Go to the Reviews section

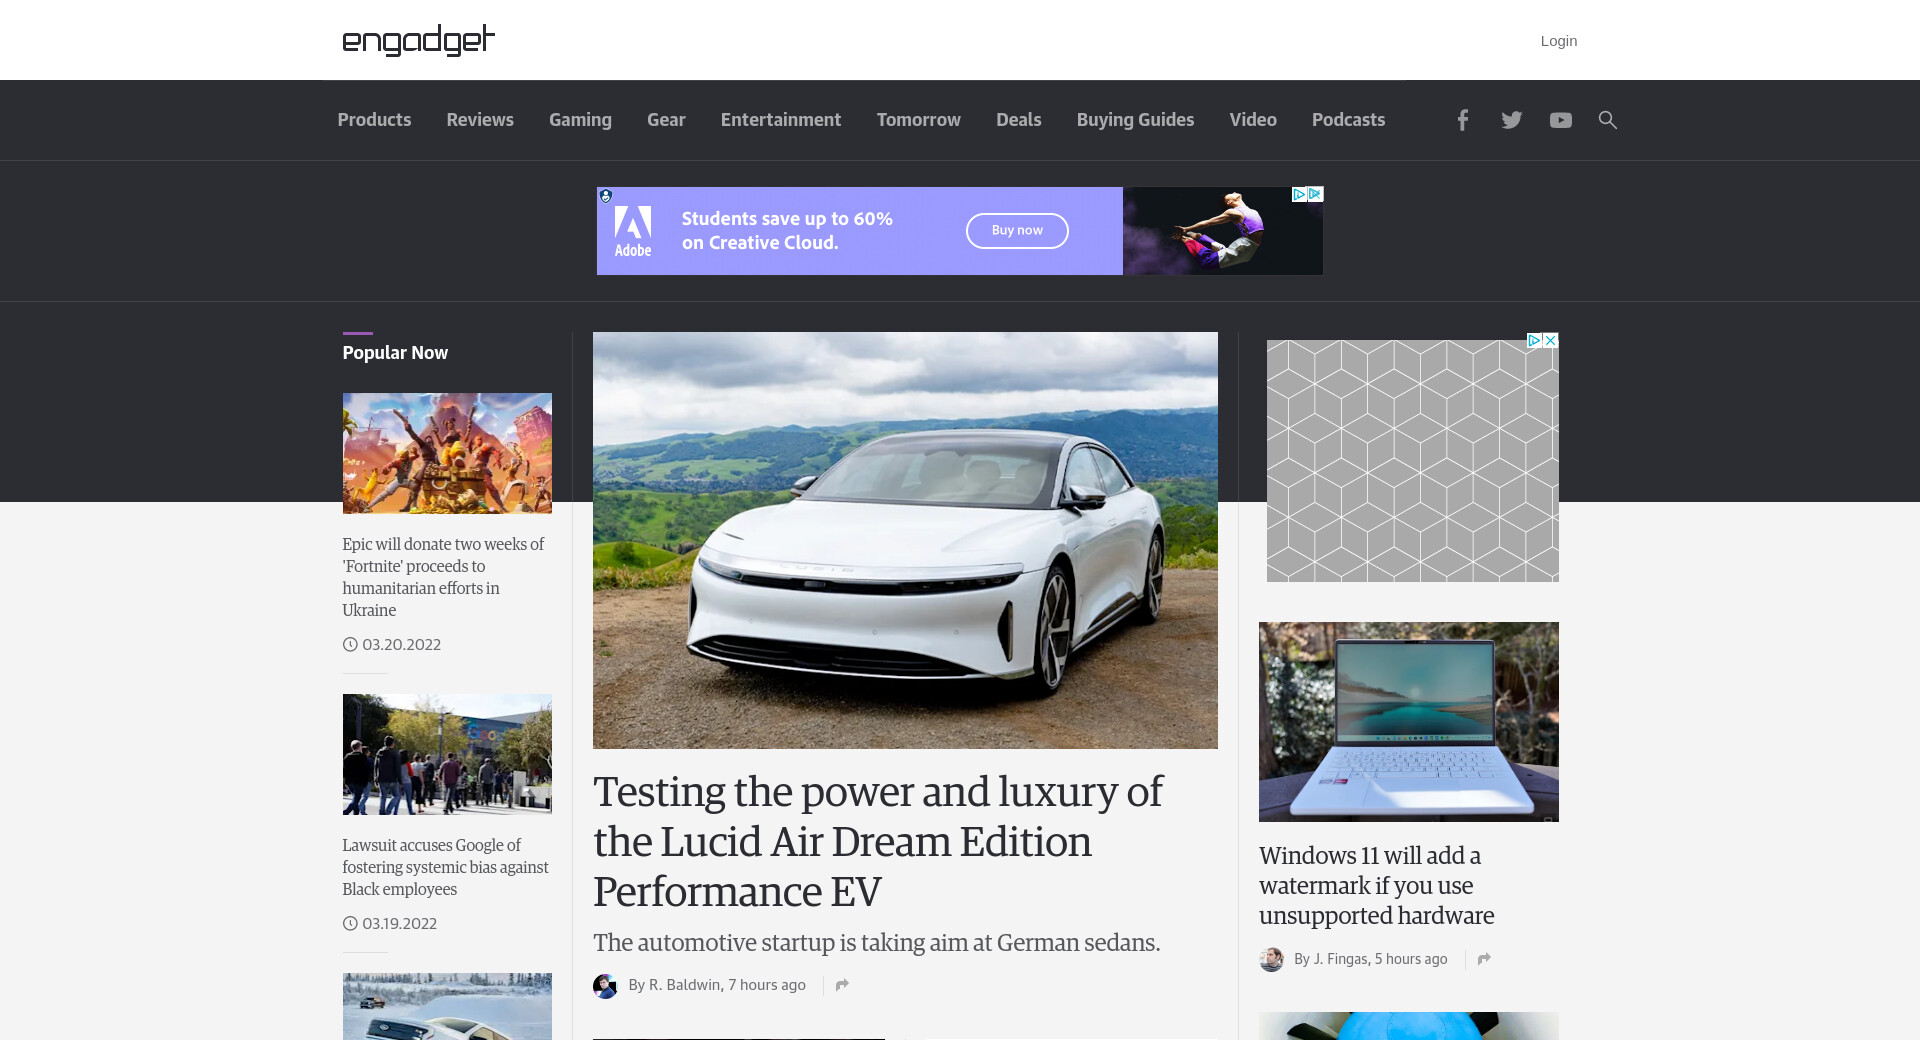480,120
